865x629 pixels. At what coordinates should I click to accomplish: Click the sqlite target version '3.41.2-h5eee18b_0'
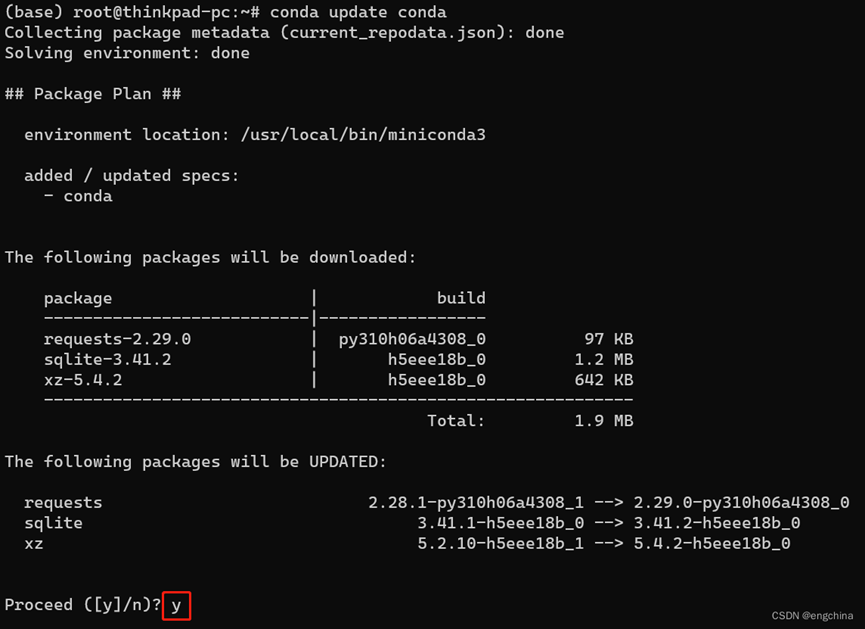coord(717,523)
